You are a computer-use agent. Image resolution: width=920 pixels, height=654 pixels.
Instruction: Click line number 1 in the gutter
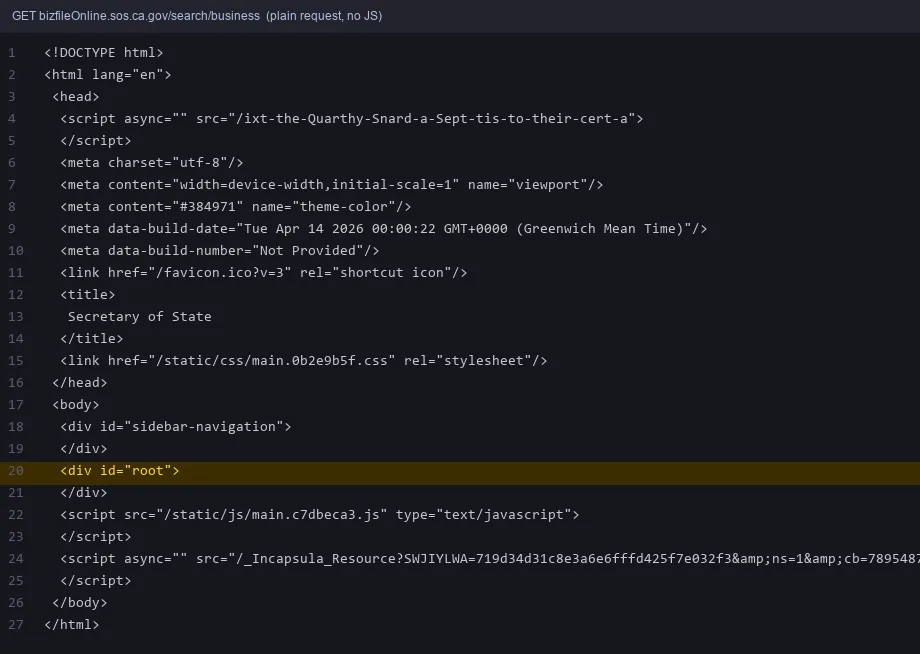(x=12, y=53)
